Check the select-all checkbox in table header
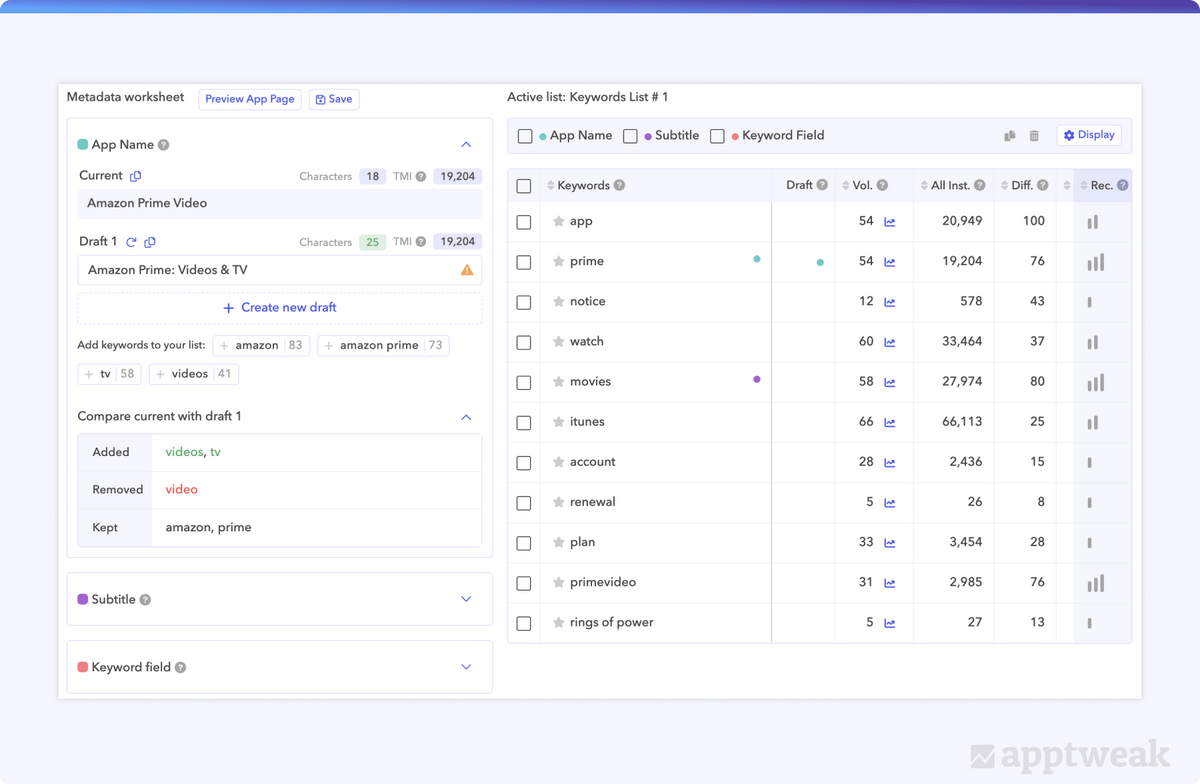 (x=524, y=186)
